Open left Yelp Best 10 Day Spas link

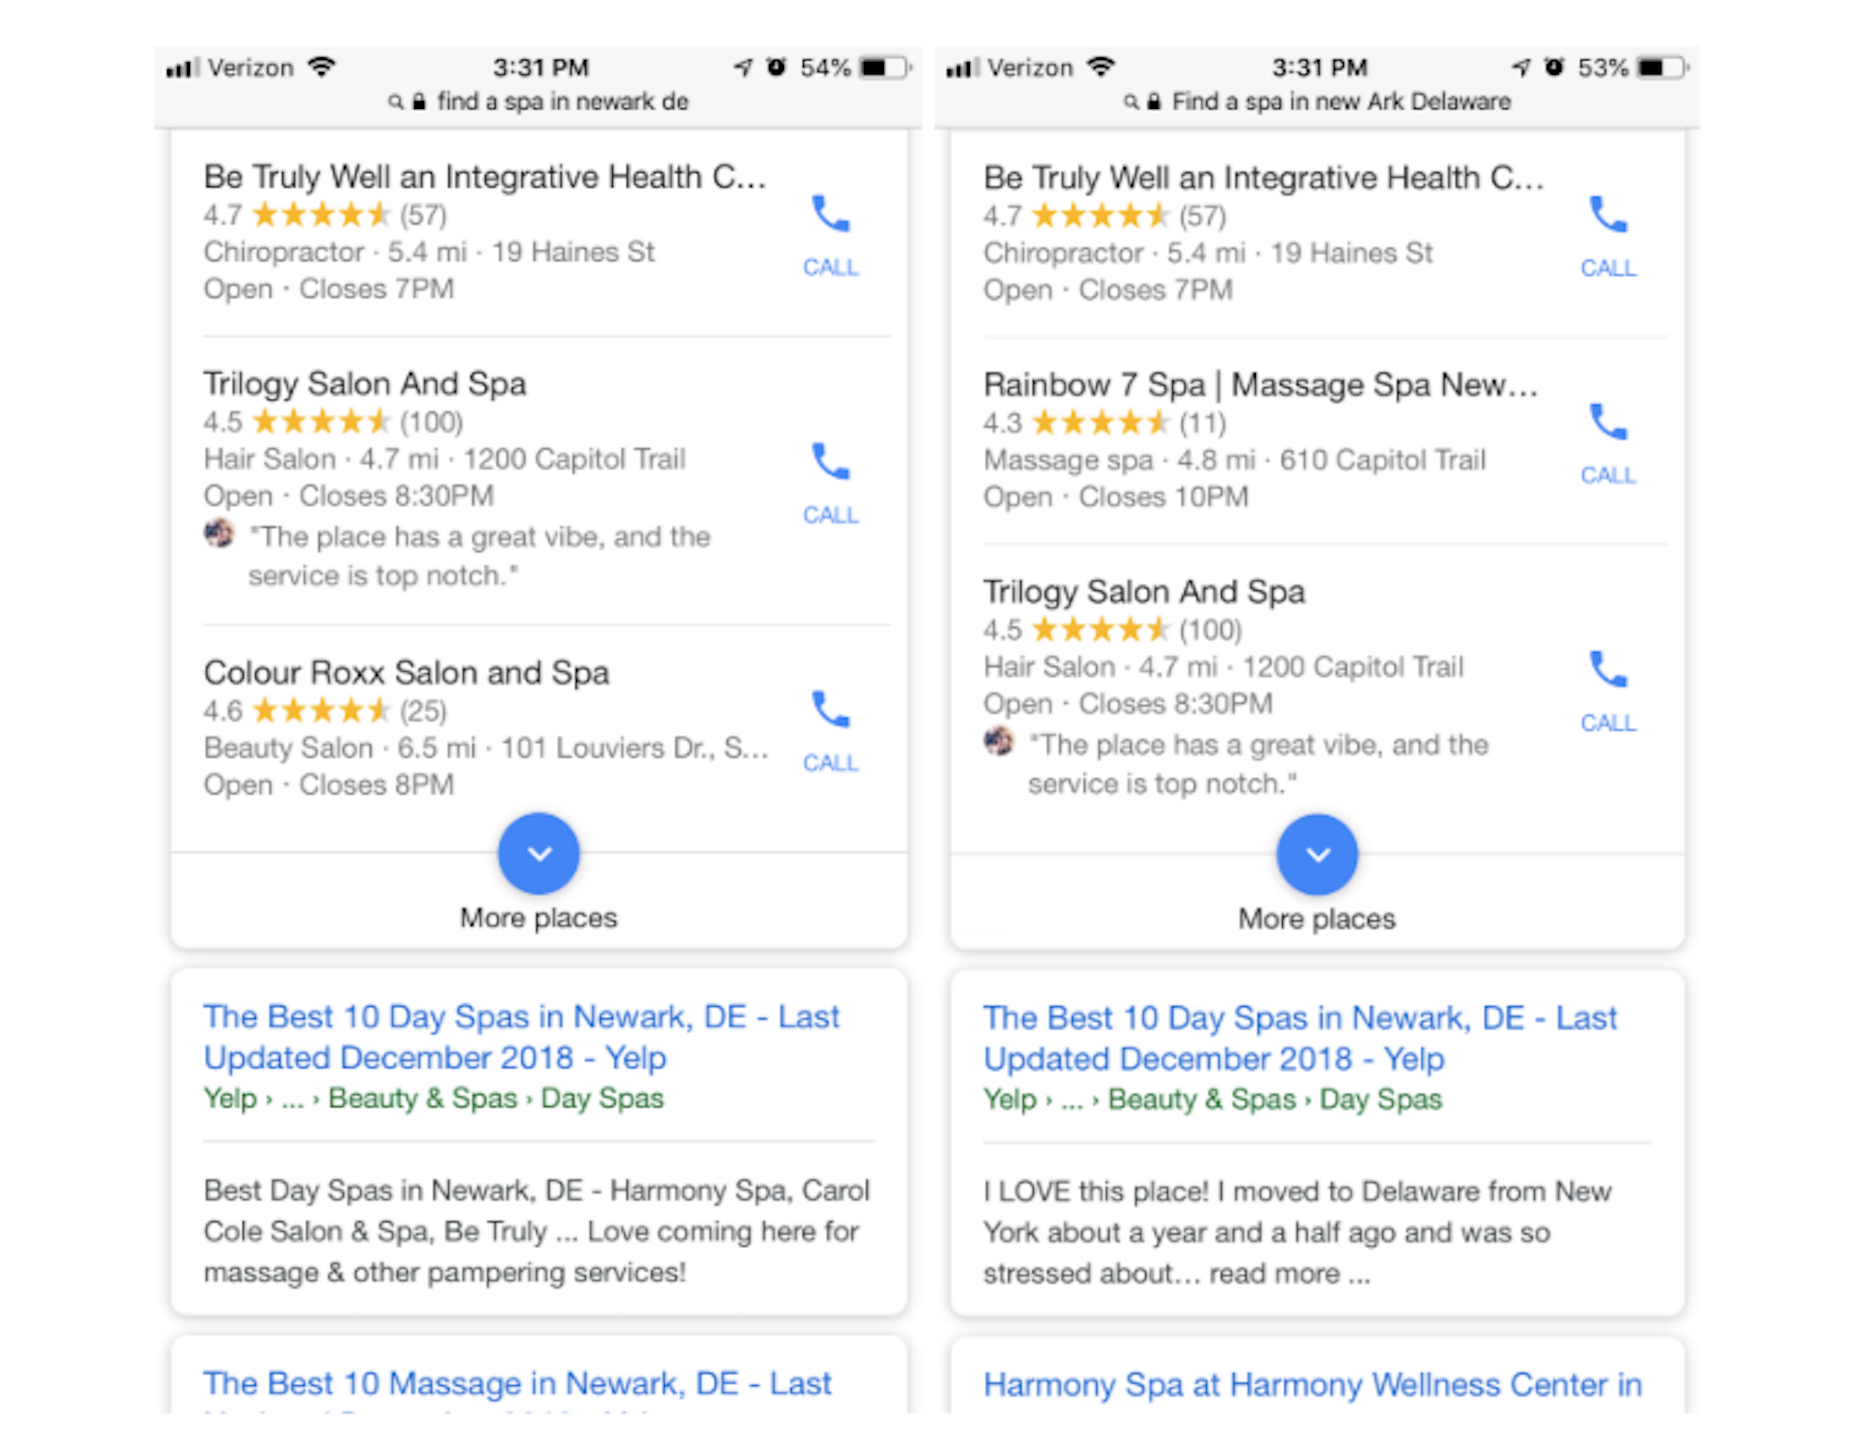pos(520,1037)
